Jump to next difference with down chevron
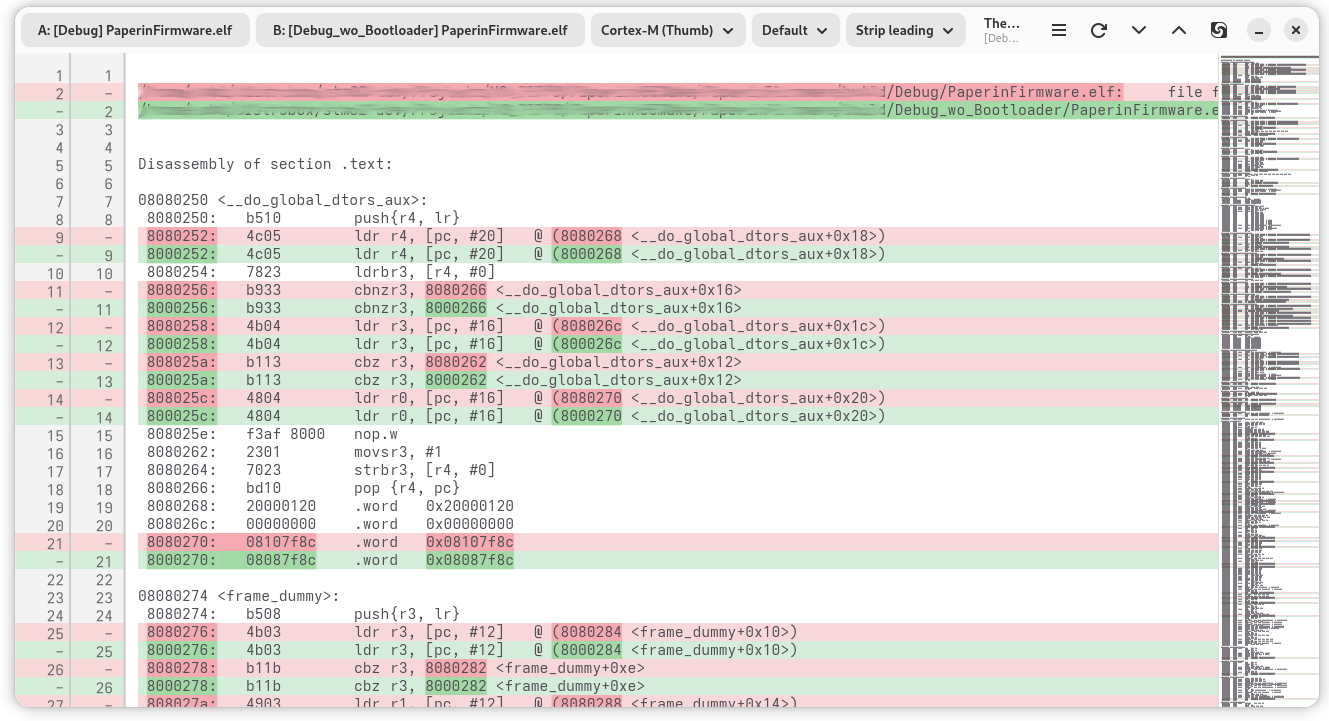Viewport: 1329px width, 721px height. (1139, 30)
